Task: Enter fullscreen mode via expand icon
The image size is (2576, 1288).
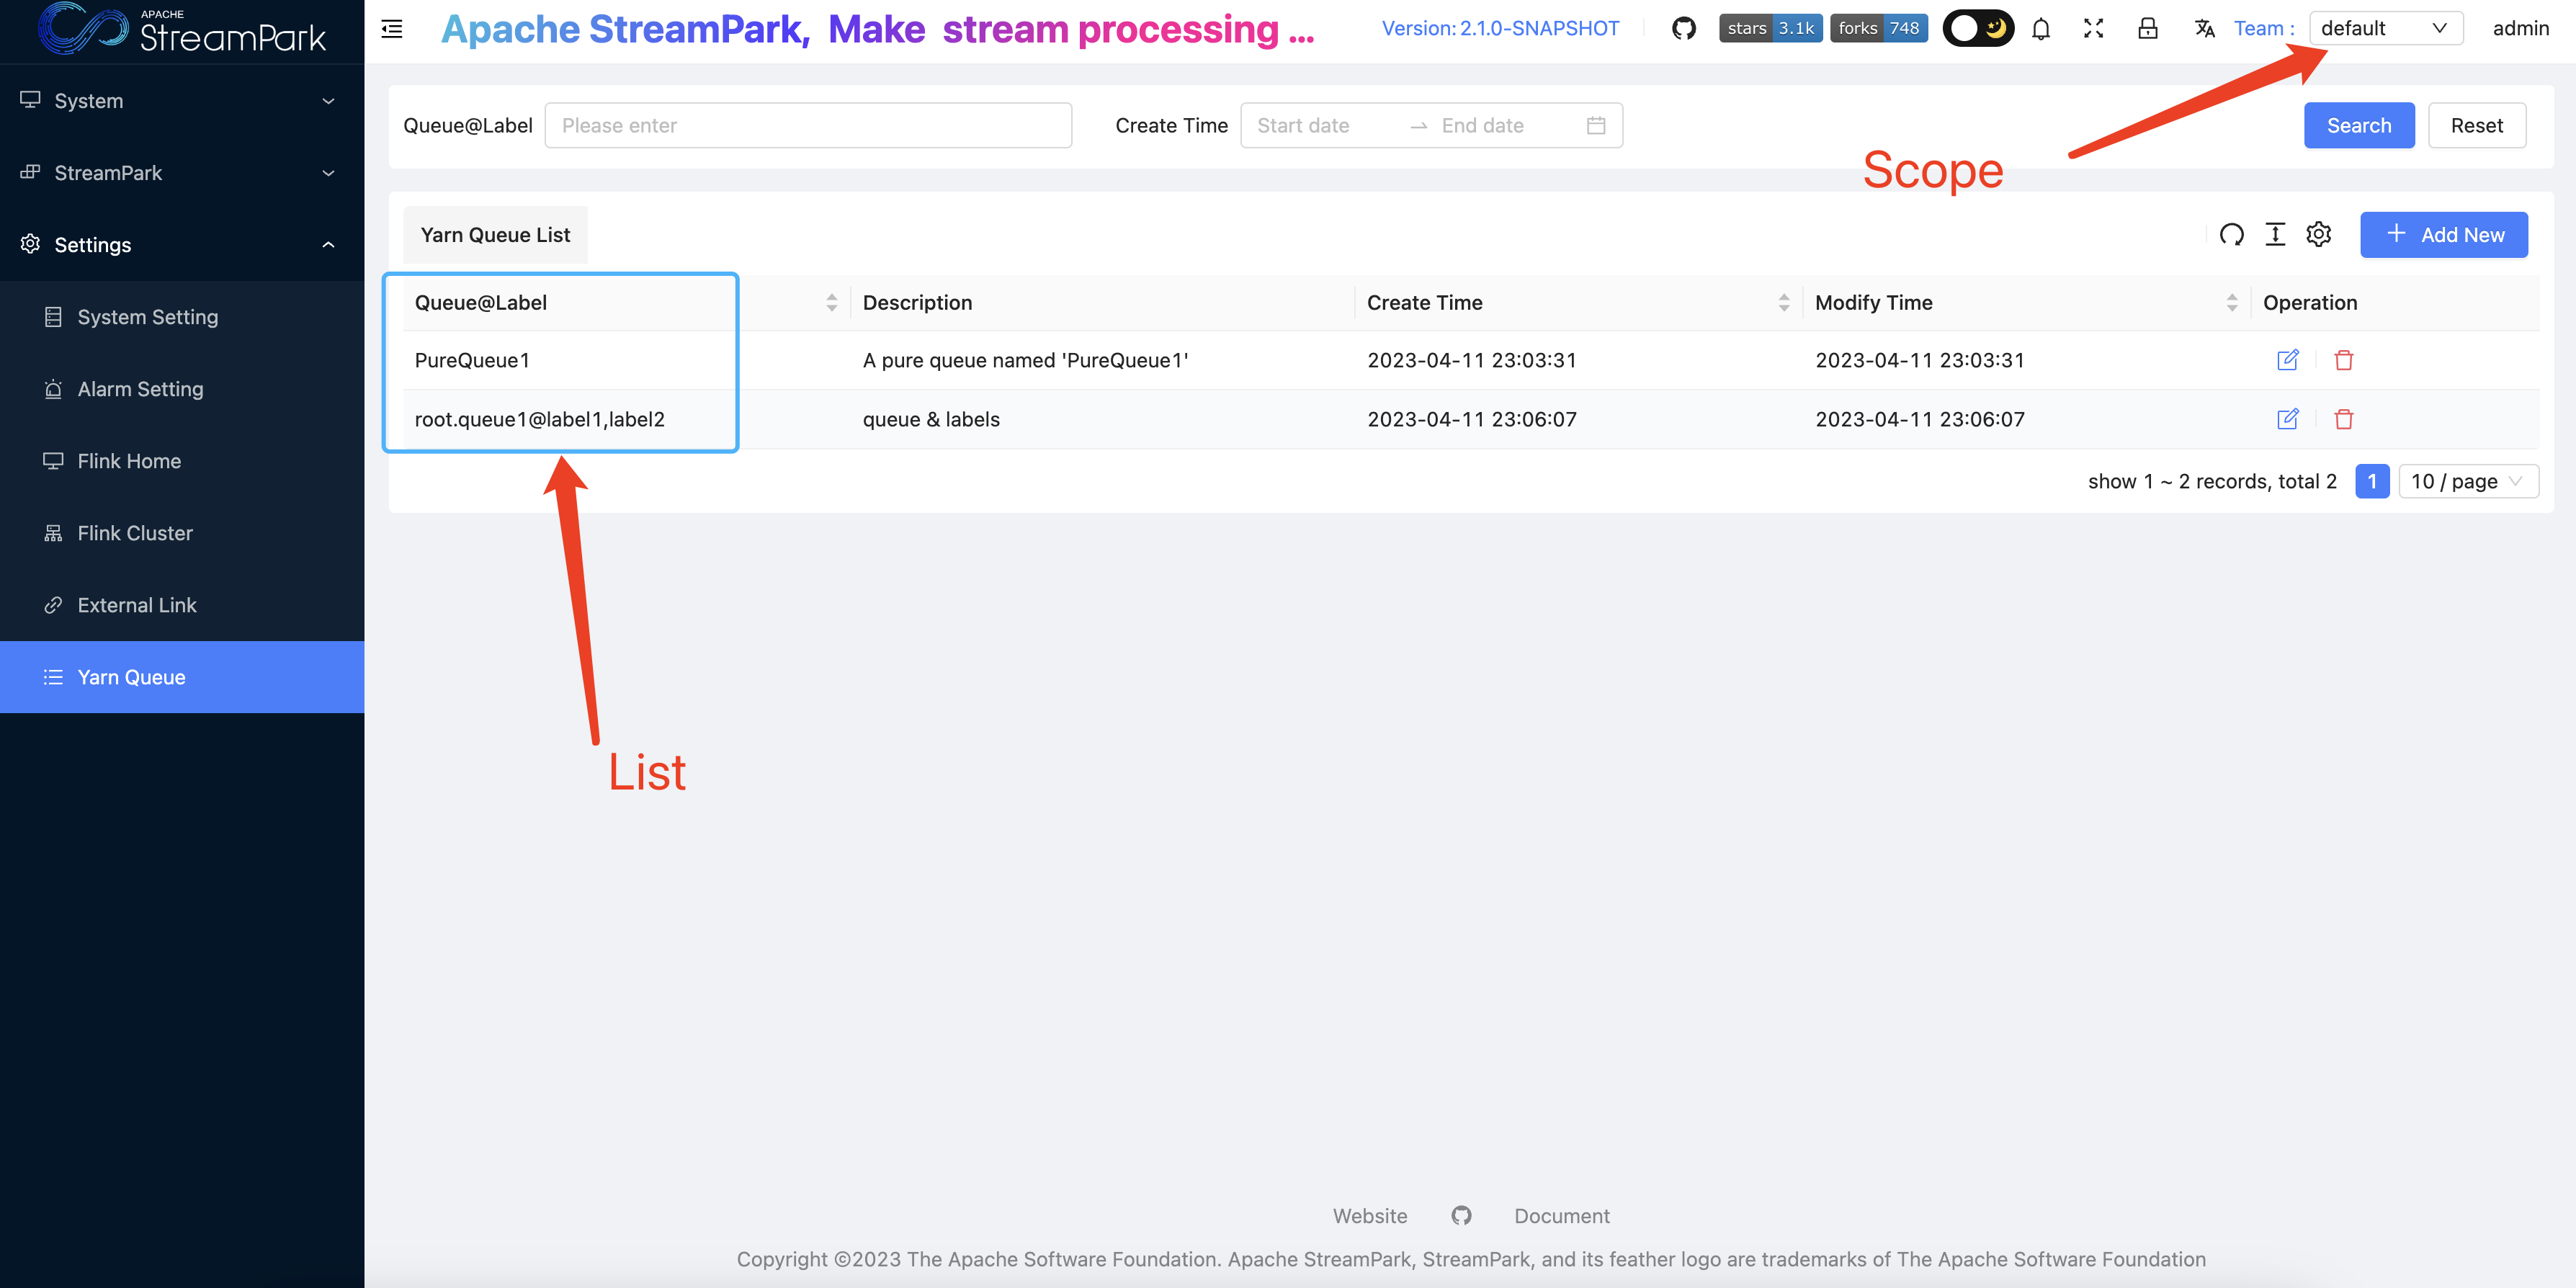Action: pos(2094,29)
